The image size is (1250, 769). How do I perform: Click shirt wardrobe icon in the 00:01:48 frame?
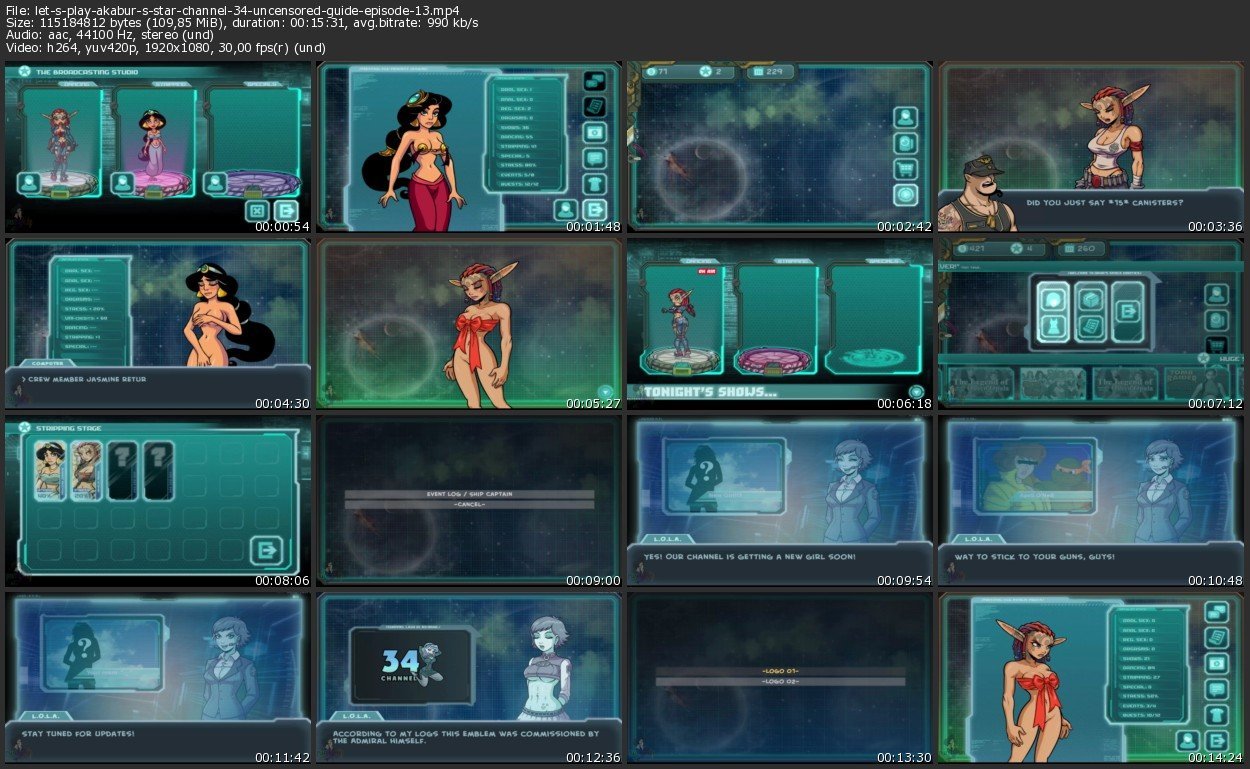click(595, 184)
